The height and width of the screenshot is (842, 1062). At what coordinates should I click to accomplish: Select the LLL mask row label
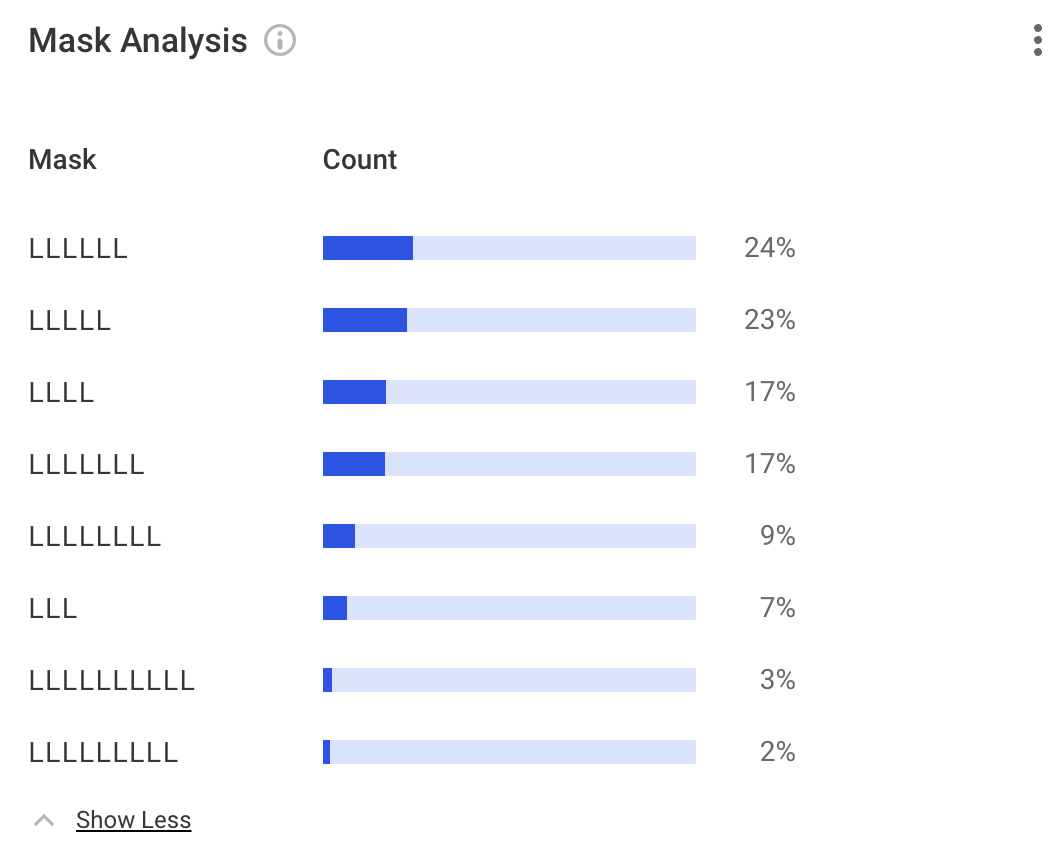point(53,608)
